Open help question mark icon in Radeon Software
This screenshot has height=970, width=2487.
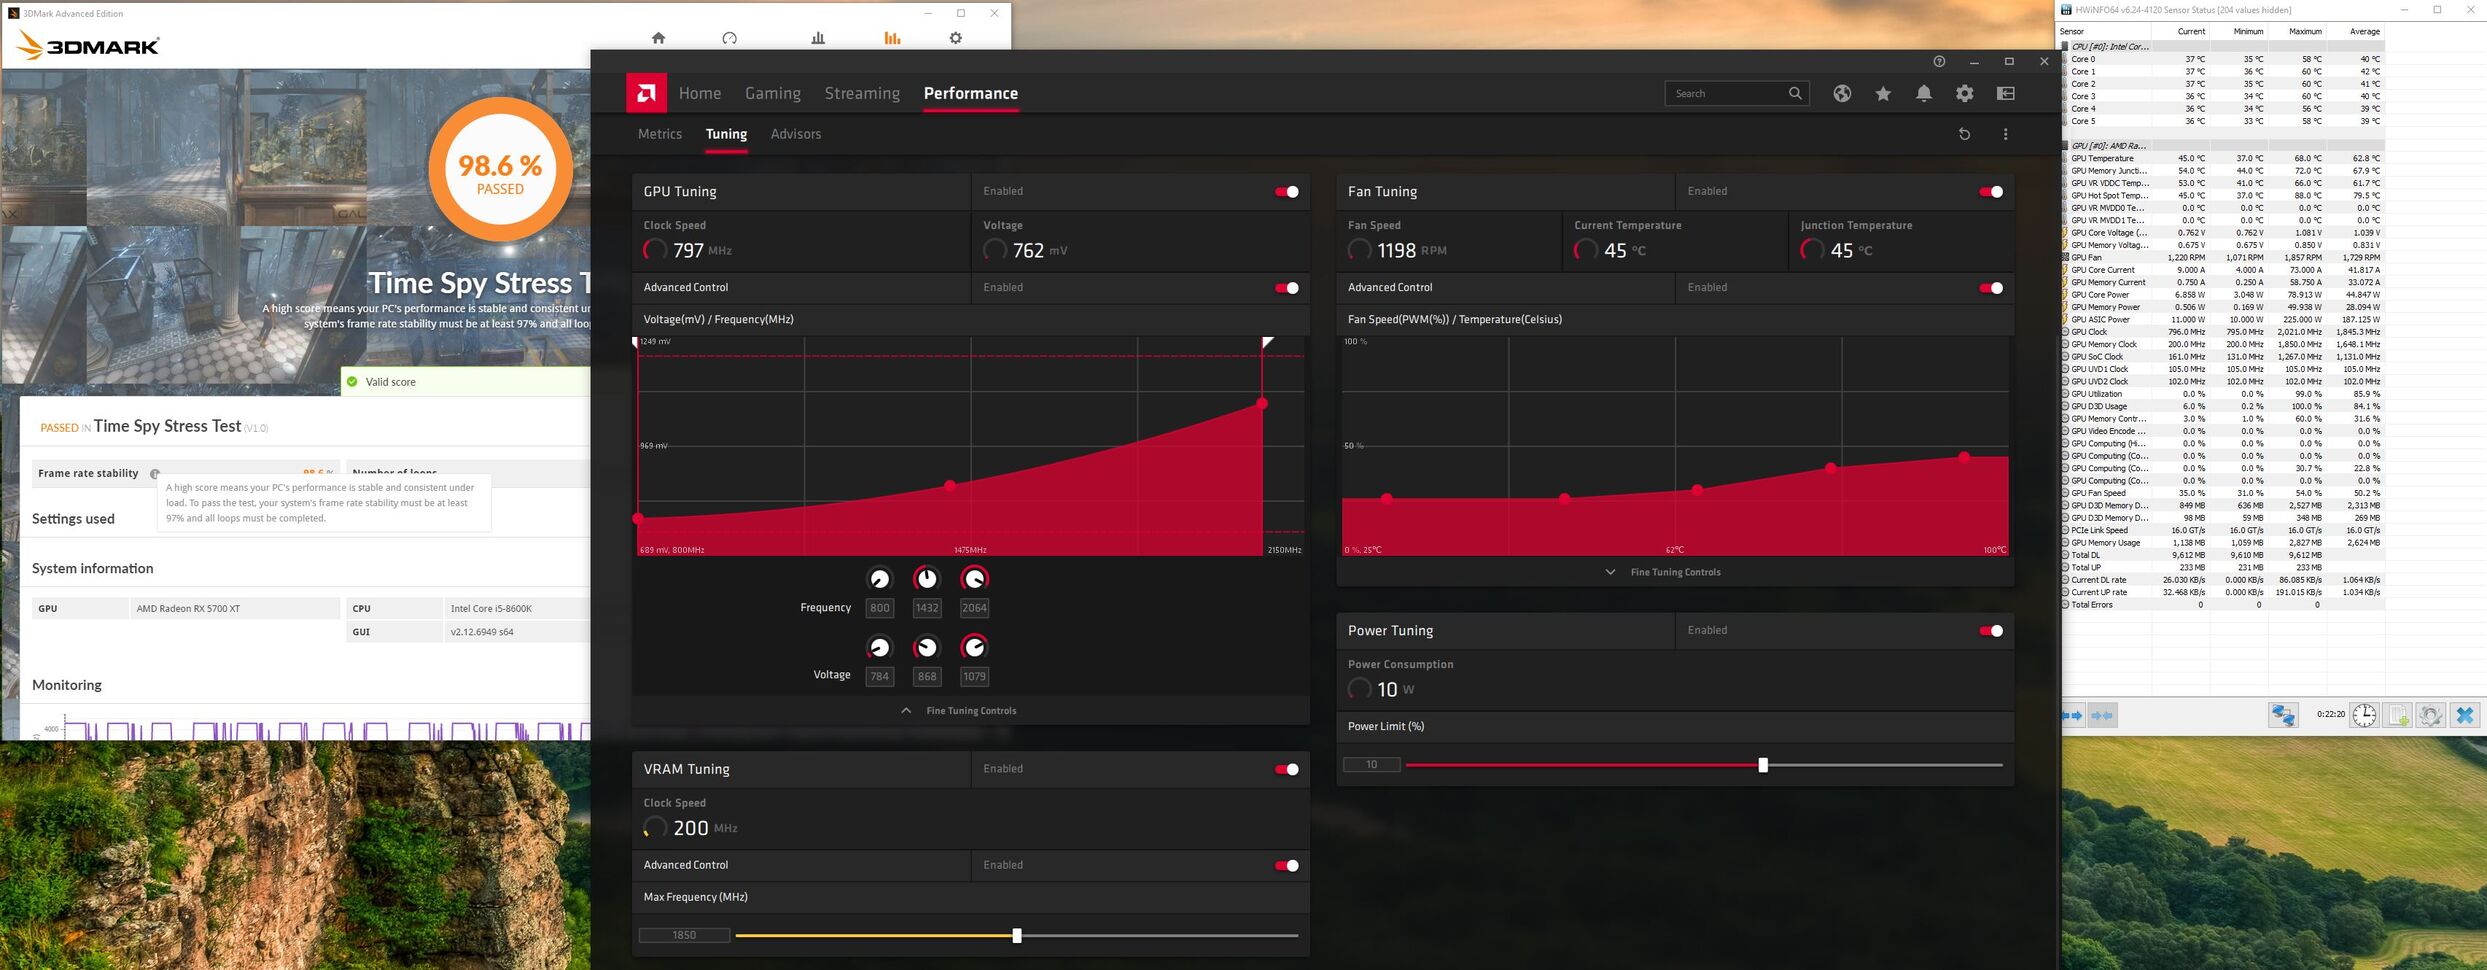[x=1939, y=61]
